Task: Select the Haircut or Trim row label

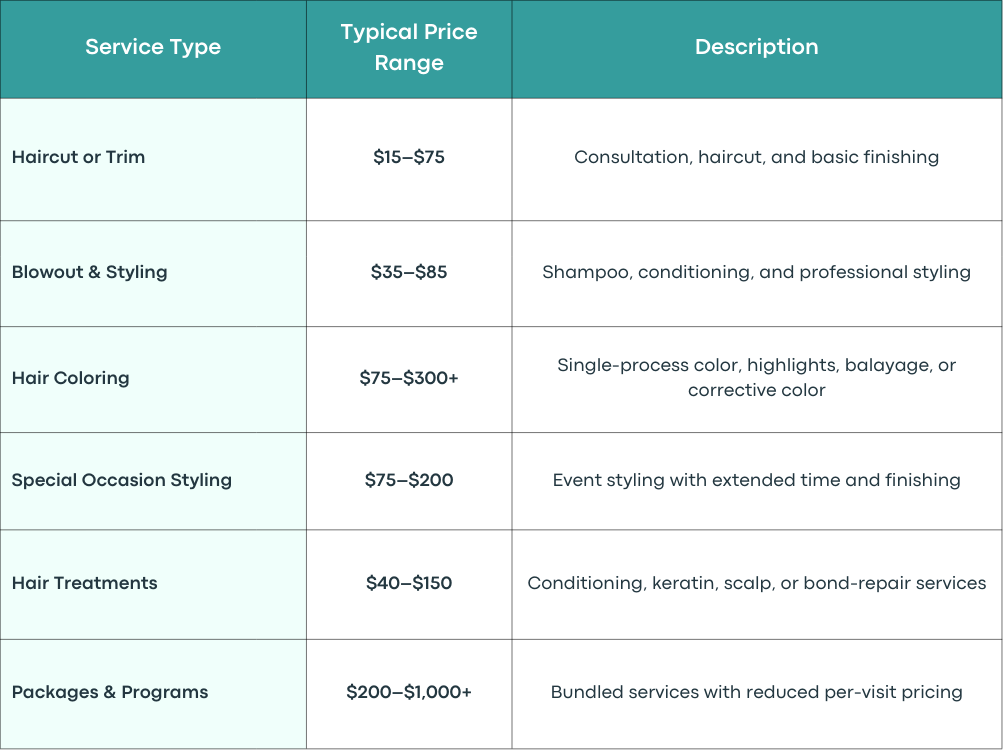Action: (x=78, y=157)
